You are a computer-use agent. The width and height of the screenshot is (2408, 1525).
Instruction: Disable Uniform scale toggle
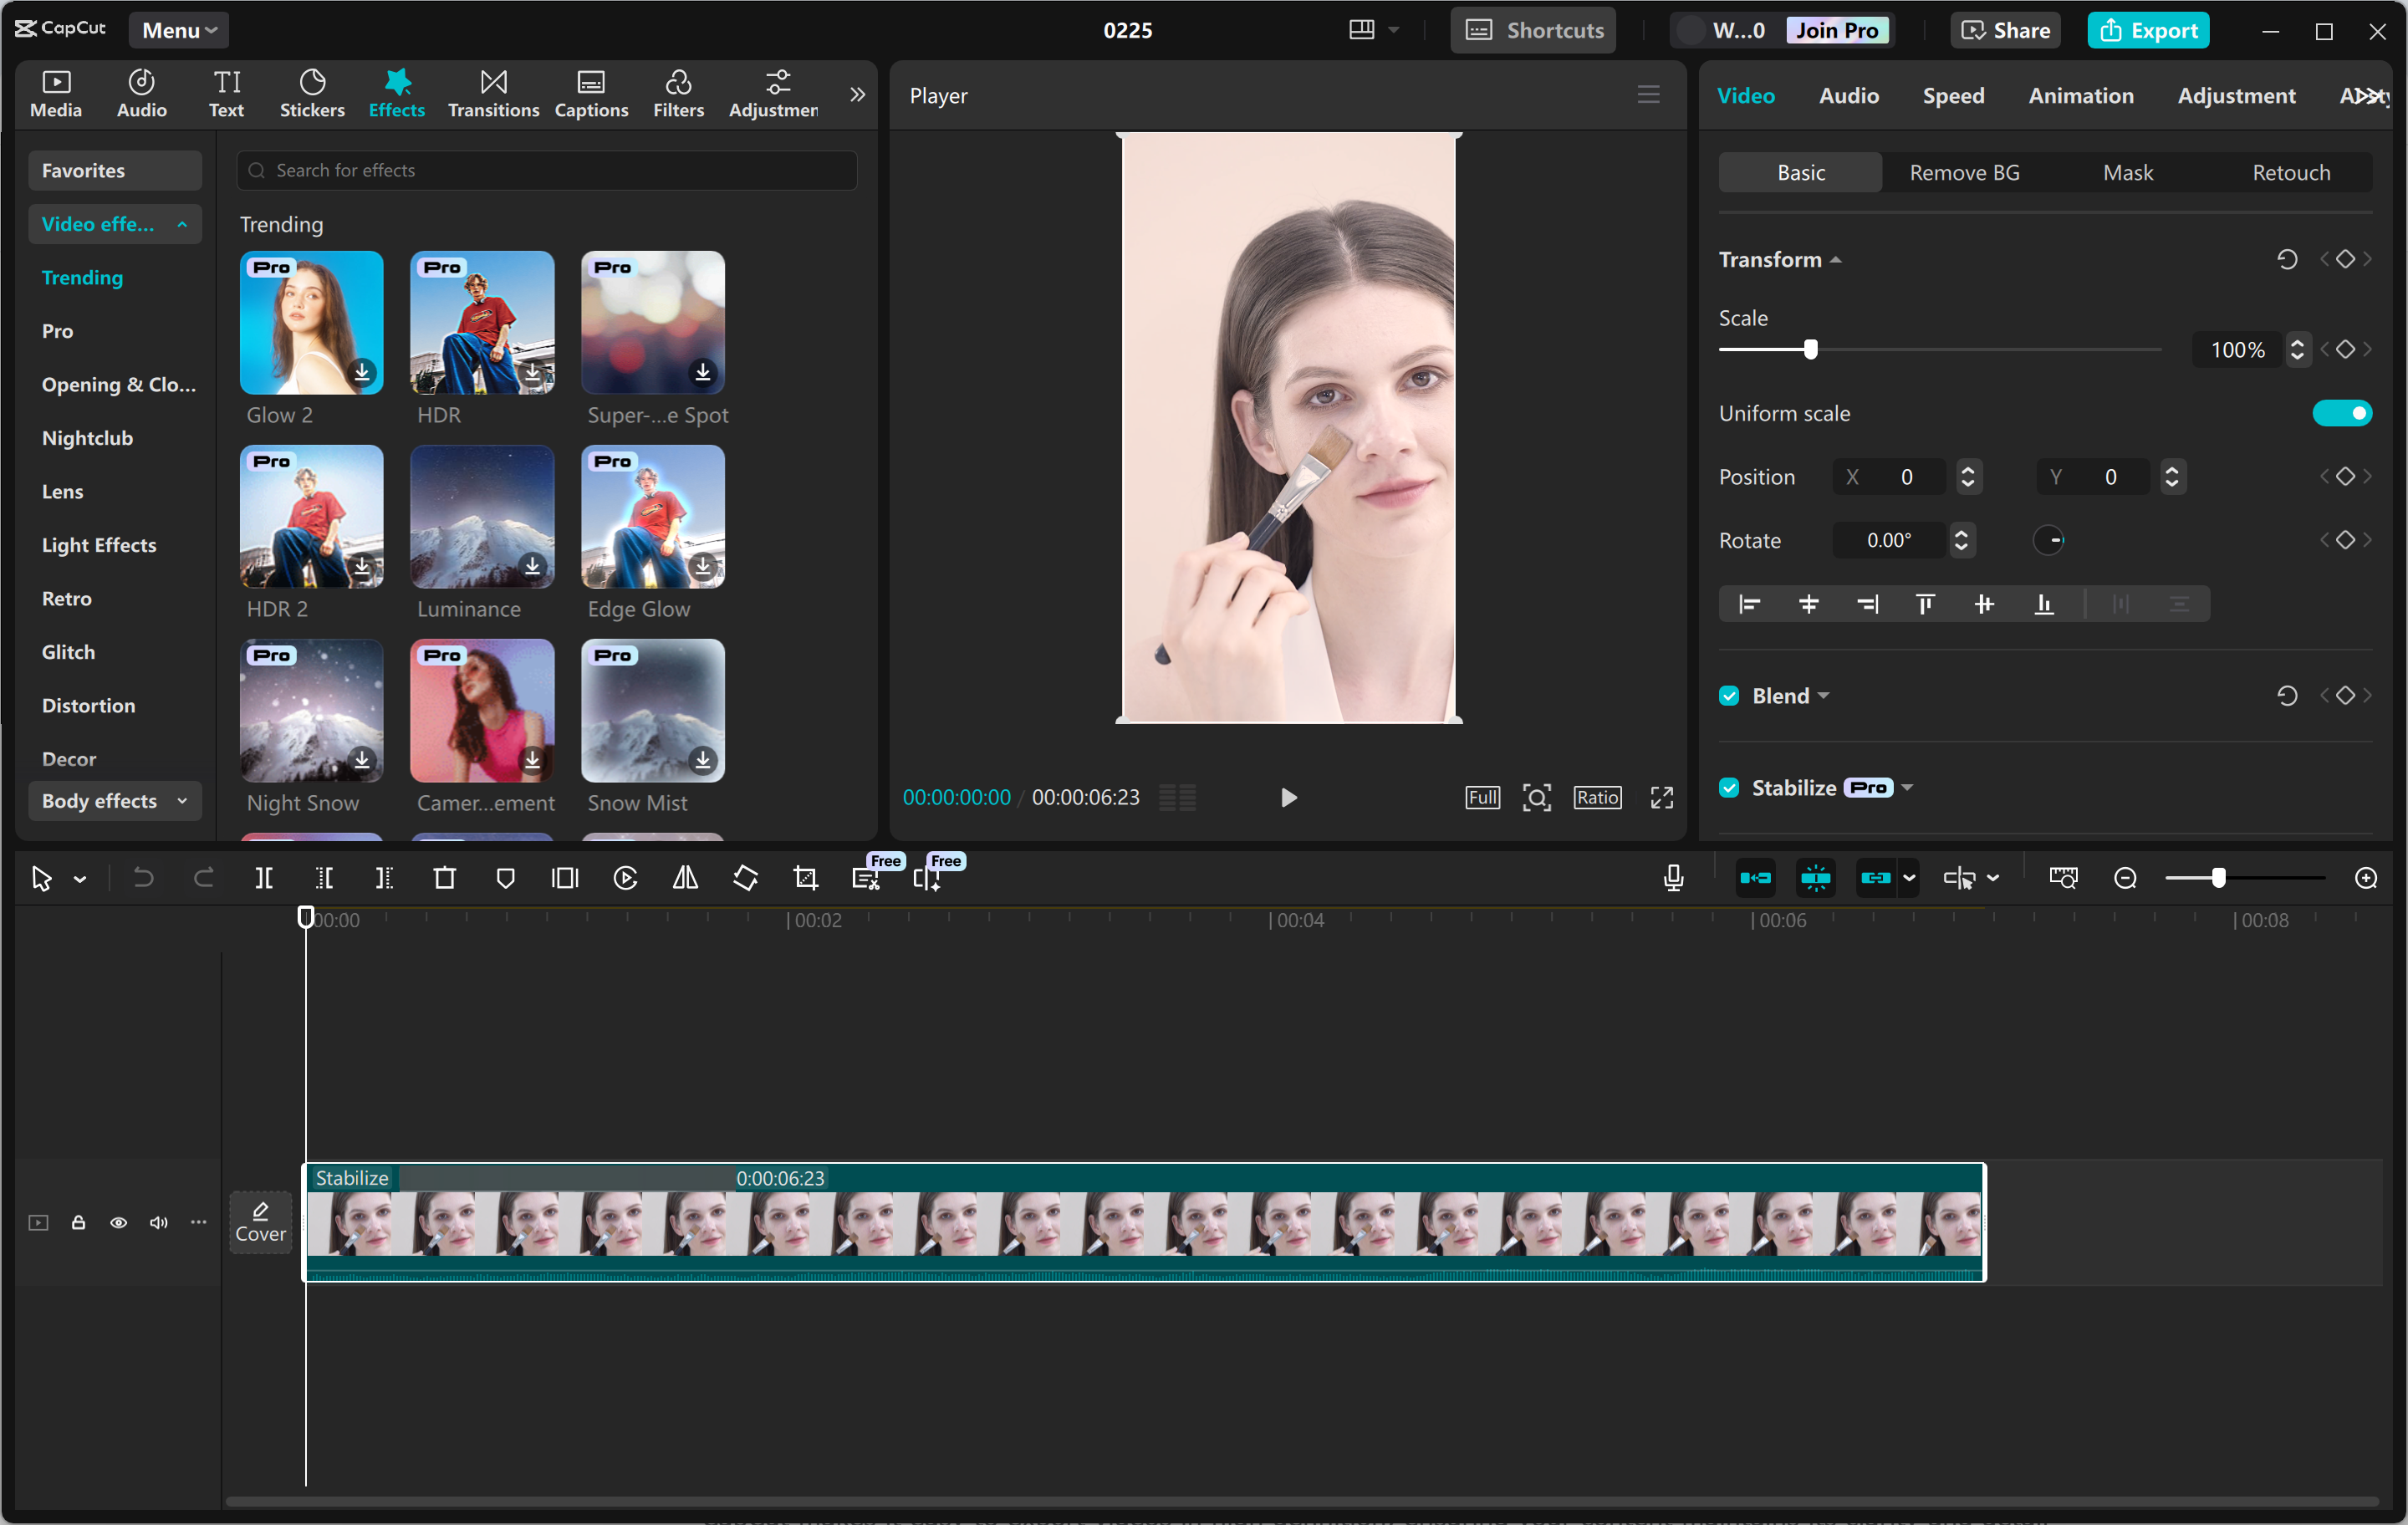[2344, 412]
